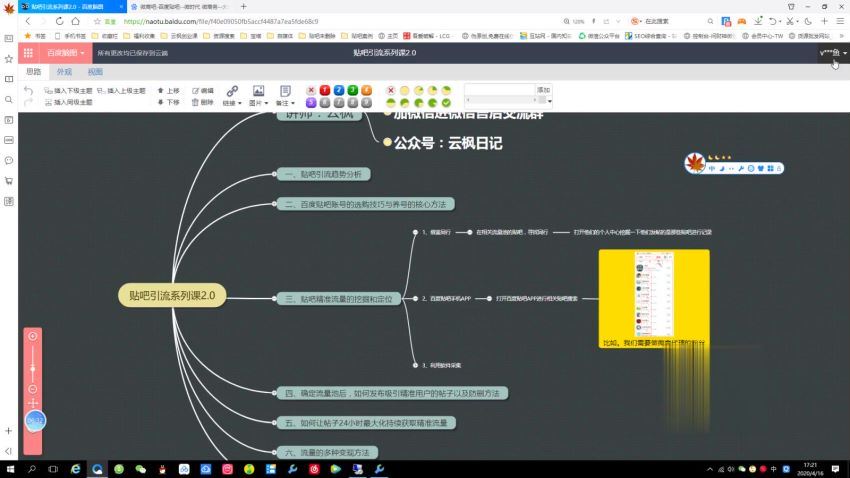The image size is (850, 478).
Task: Switch to the 外观 tab
Action: point(65,72)
